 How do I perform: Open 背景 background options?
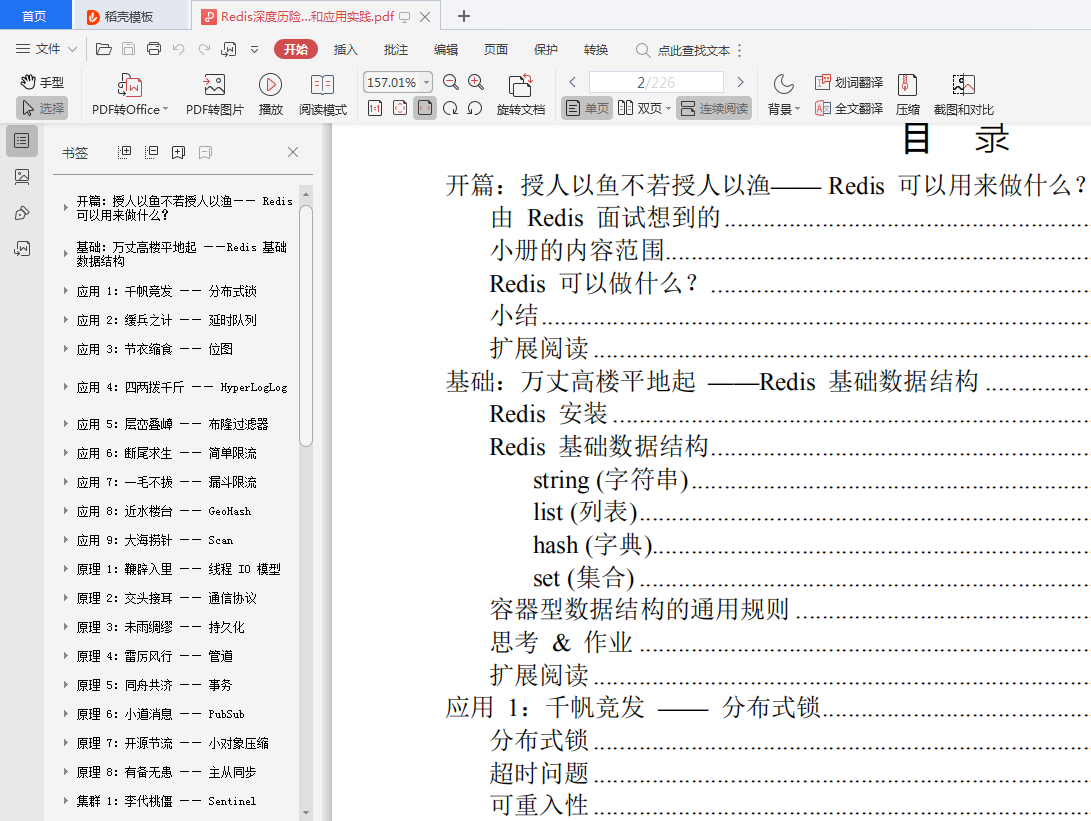coord(784,94)
